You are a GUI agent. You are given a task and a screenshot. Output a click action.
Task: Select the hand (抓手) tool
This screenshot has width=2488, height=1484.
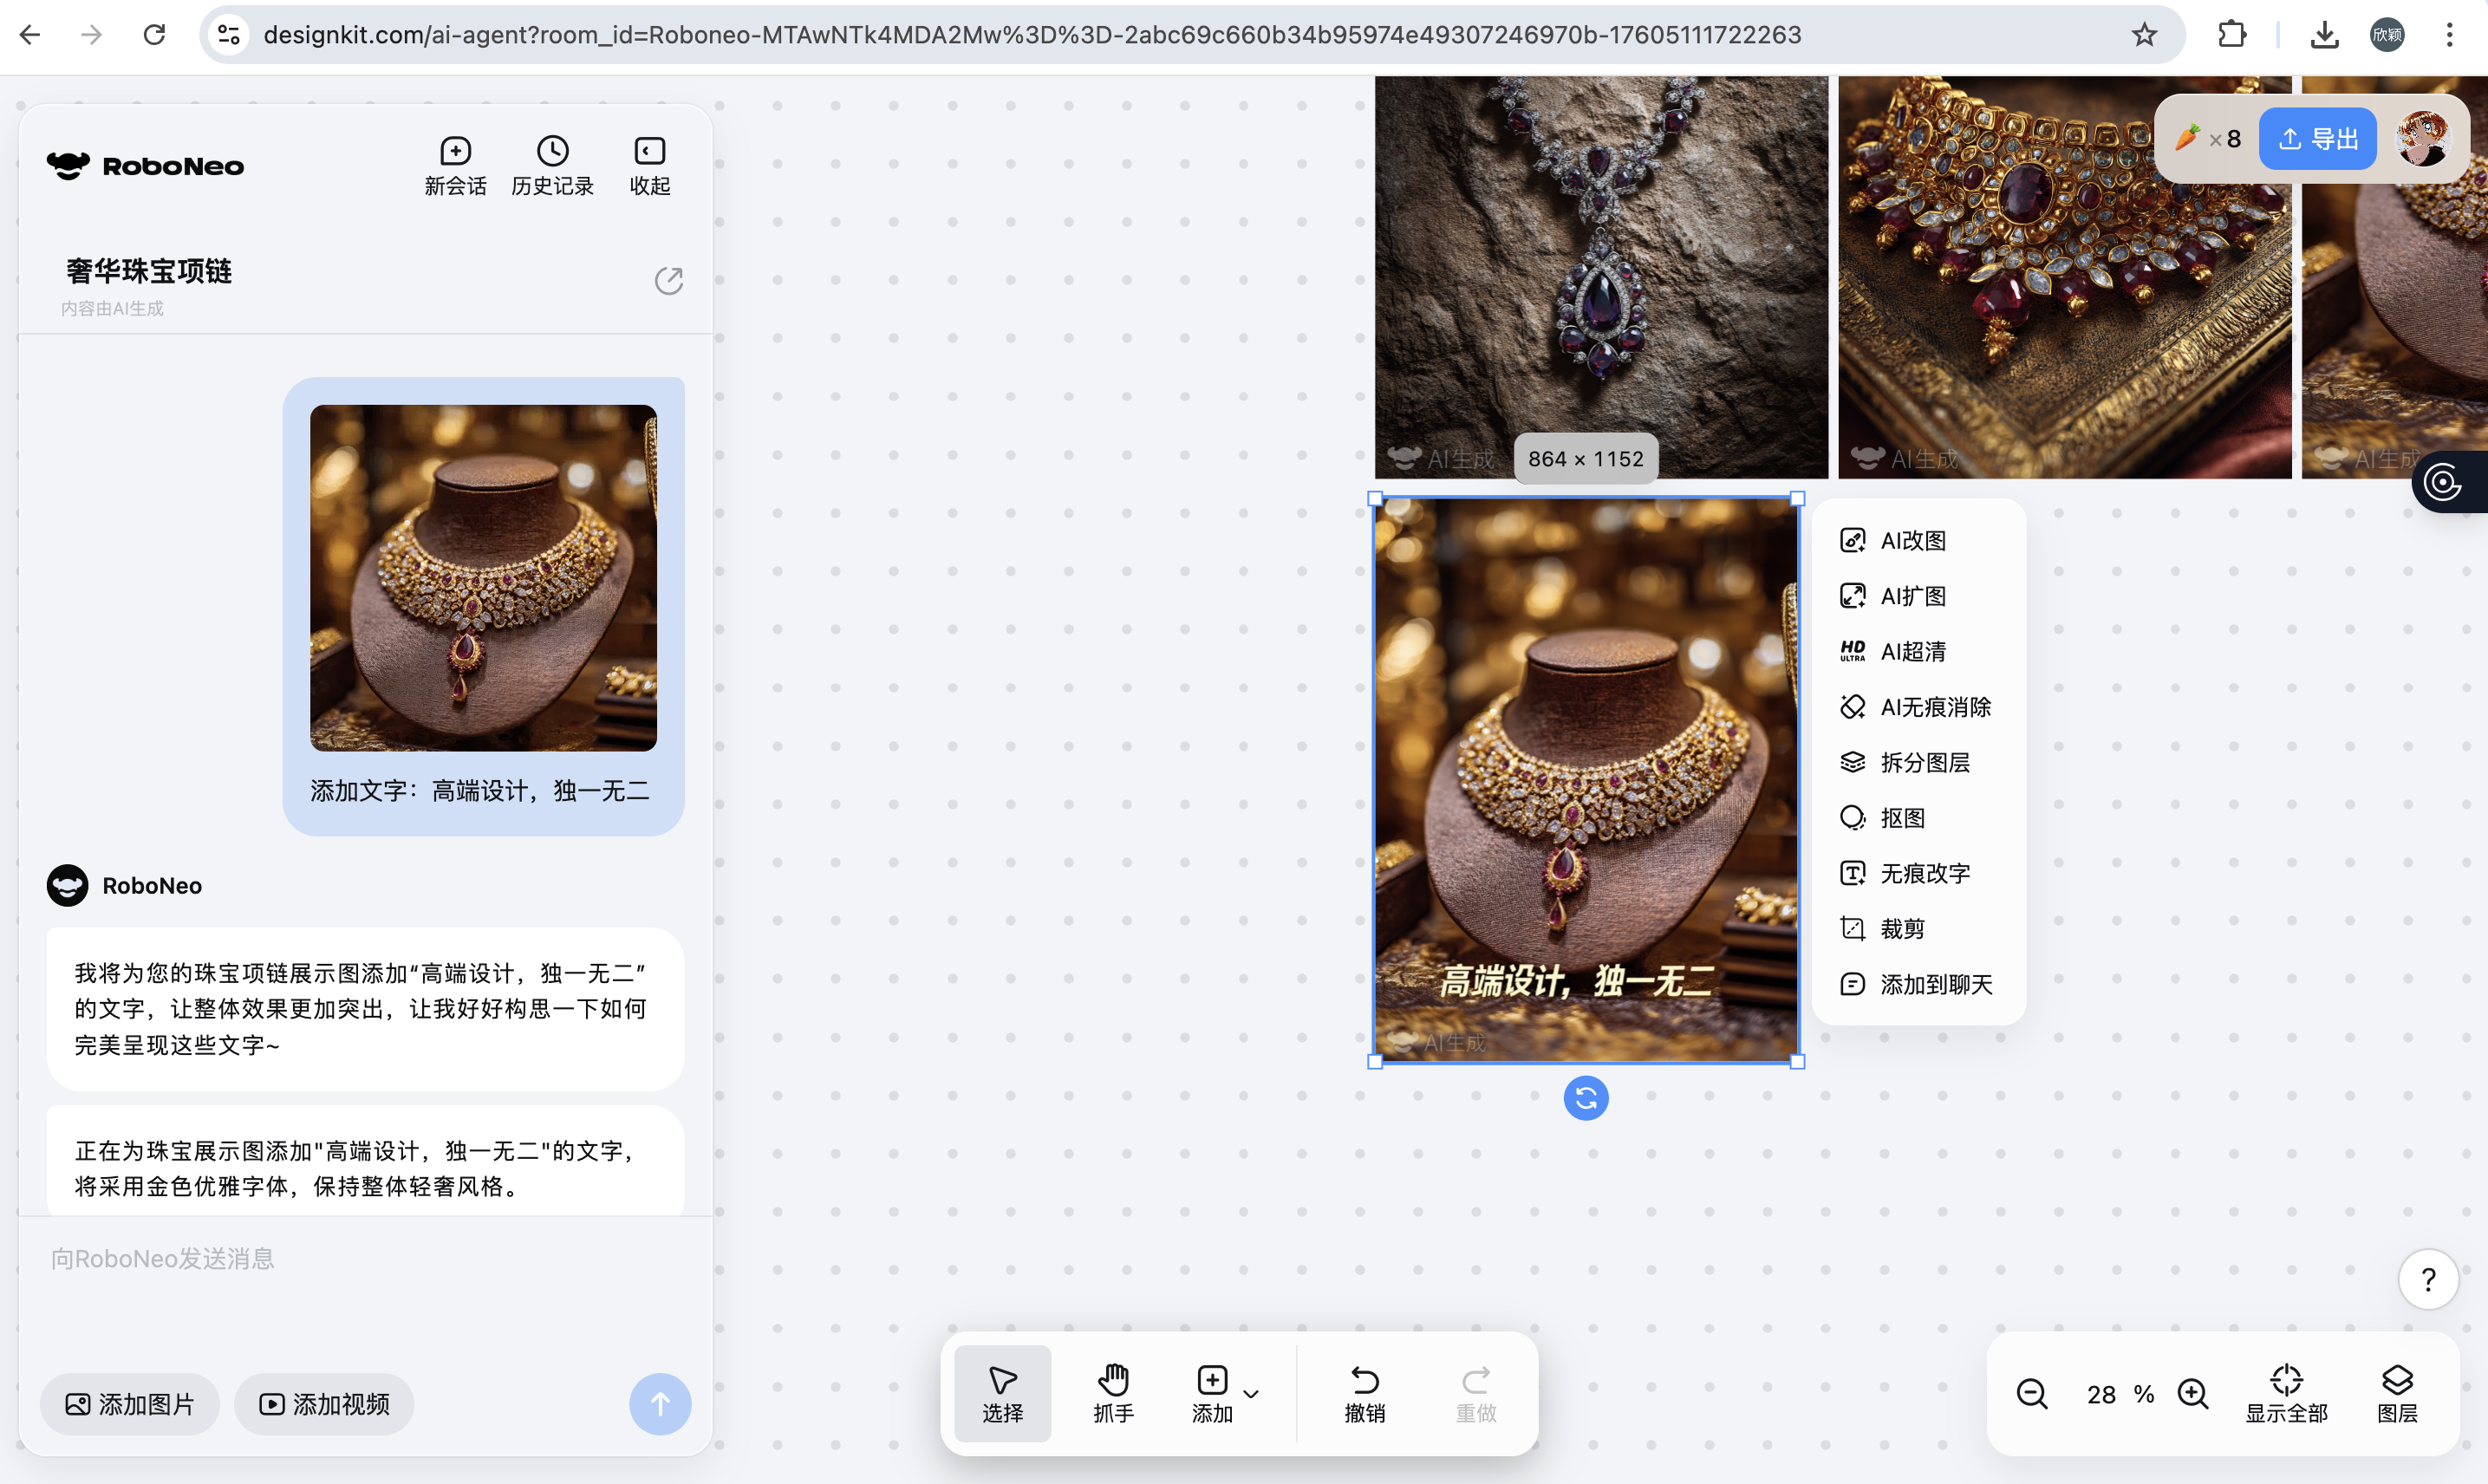click(1113, 1393)
